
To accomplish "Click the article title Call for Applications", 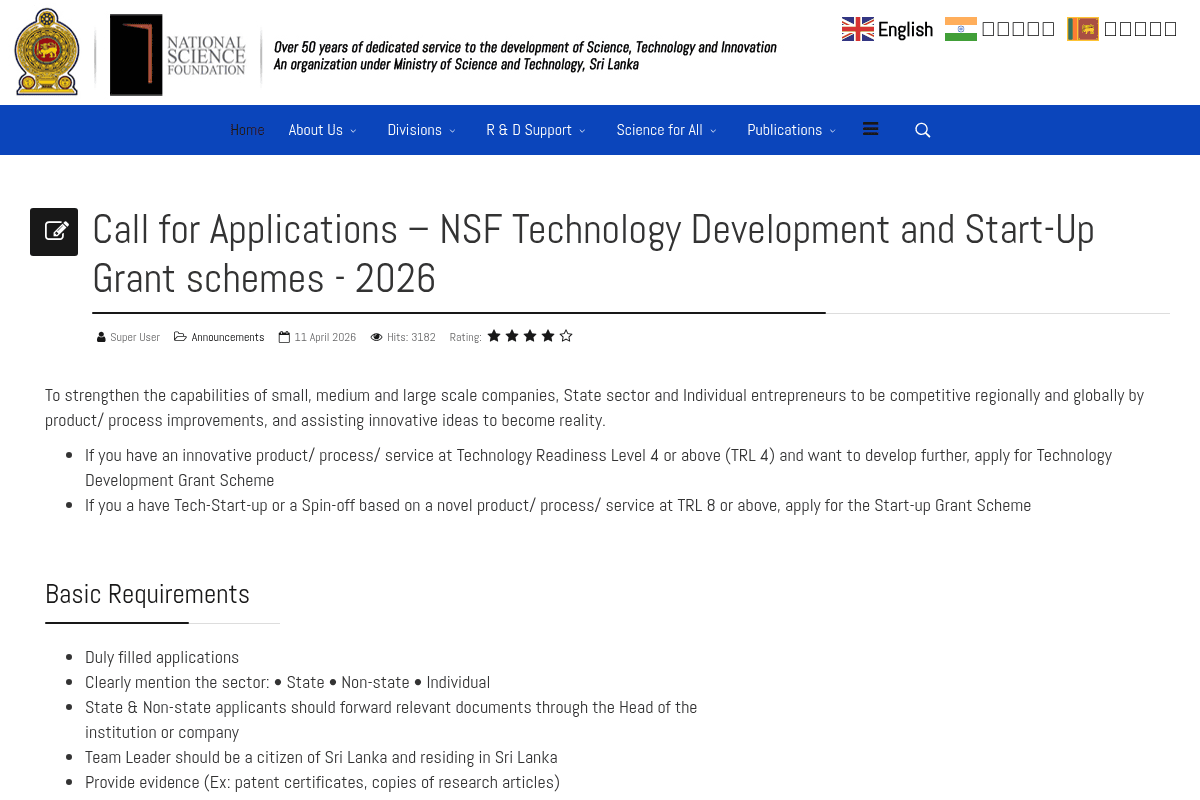I will pos(593,254).
